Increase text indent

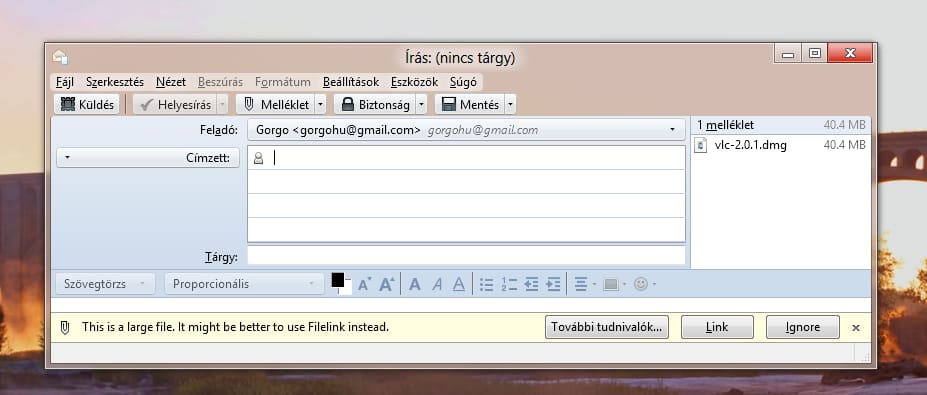[553, 284]
